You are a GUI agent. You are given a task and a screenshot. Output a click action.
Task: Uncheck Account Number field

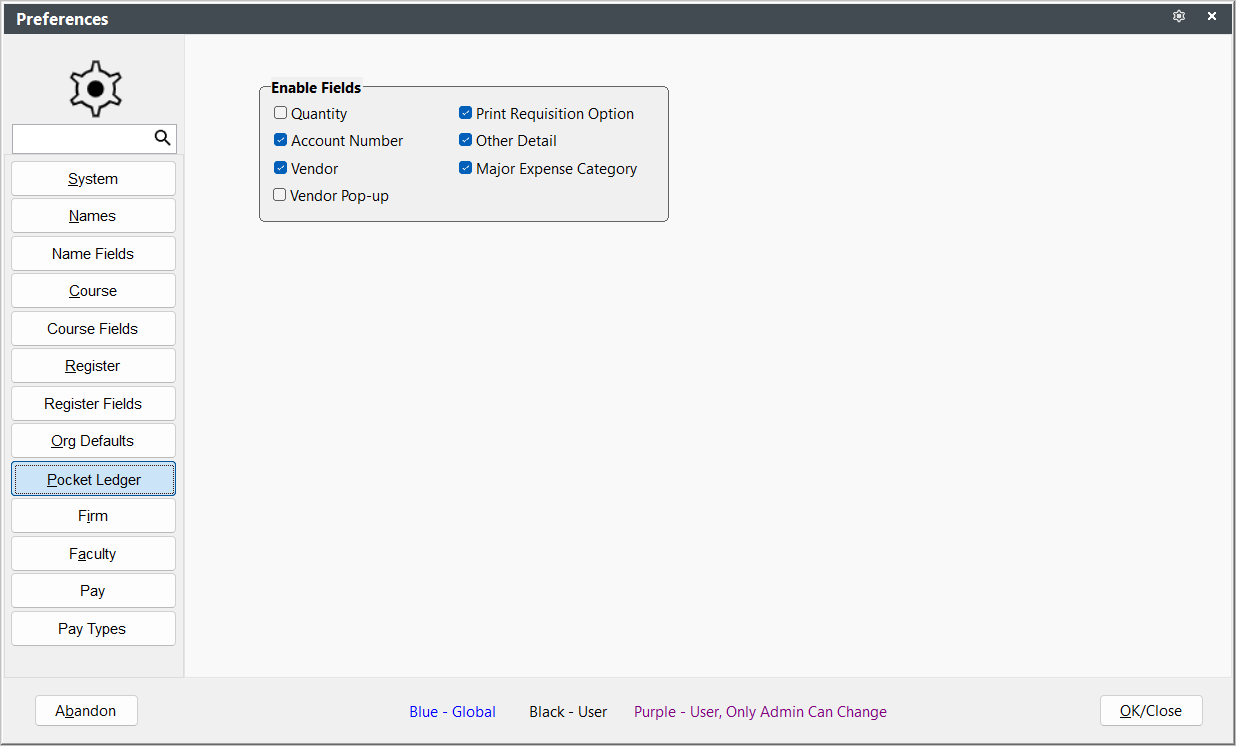click(x=280, y=140)
